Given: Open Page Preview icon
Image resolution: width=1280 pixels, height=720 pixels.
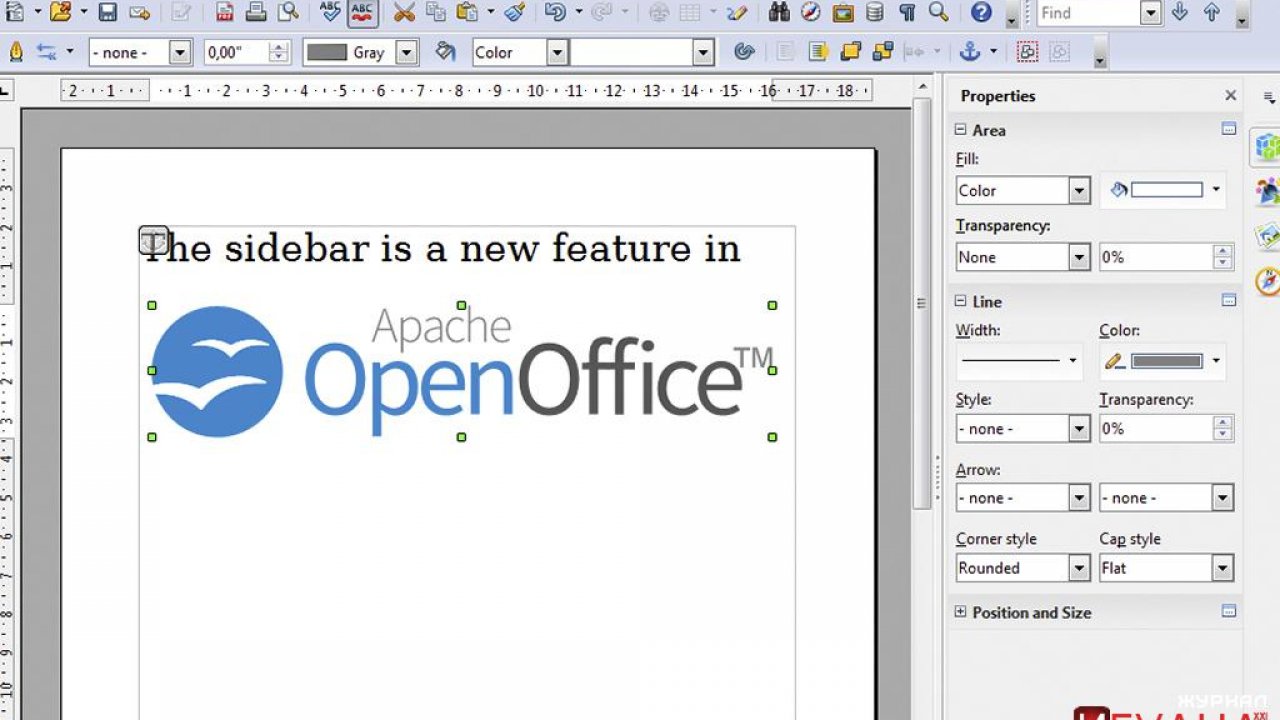Looking at the screenshot, I should coord(288,12).
